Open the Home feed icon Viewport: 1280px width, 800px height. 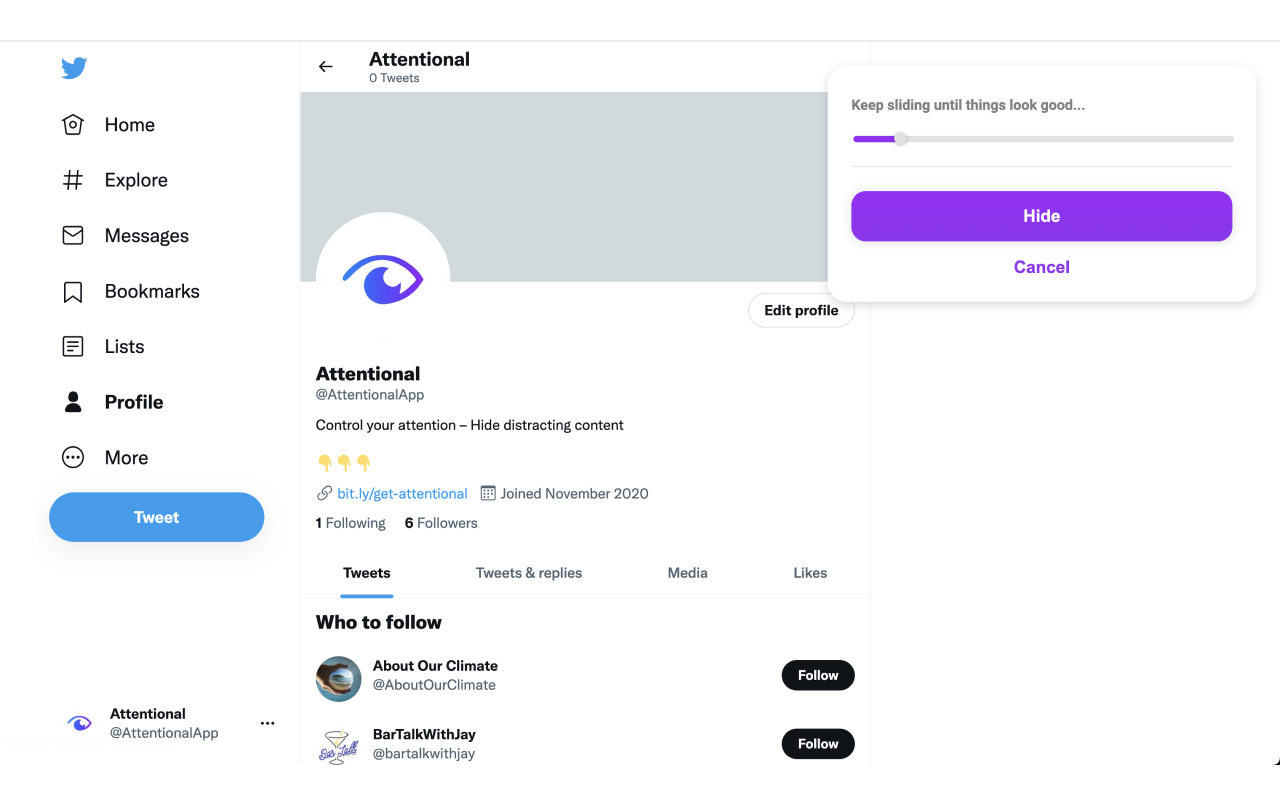pos(72,124)
